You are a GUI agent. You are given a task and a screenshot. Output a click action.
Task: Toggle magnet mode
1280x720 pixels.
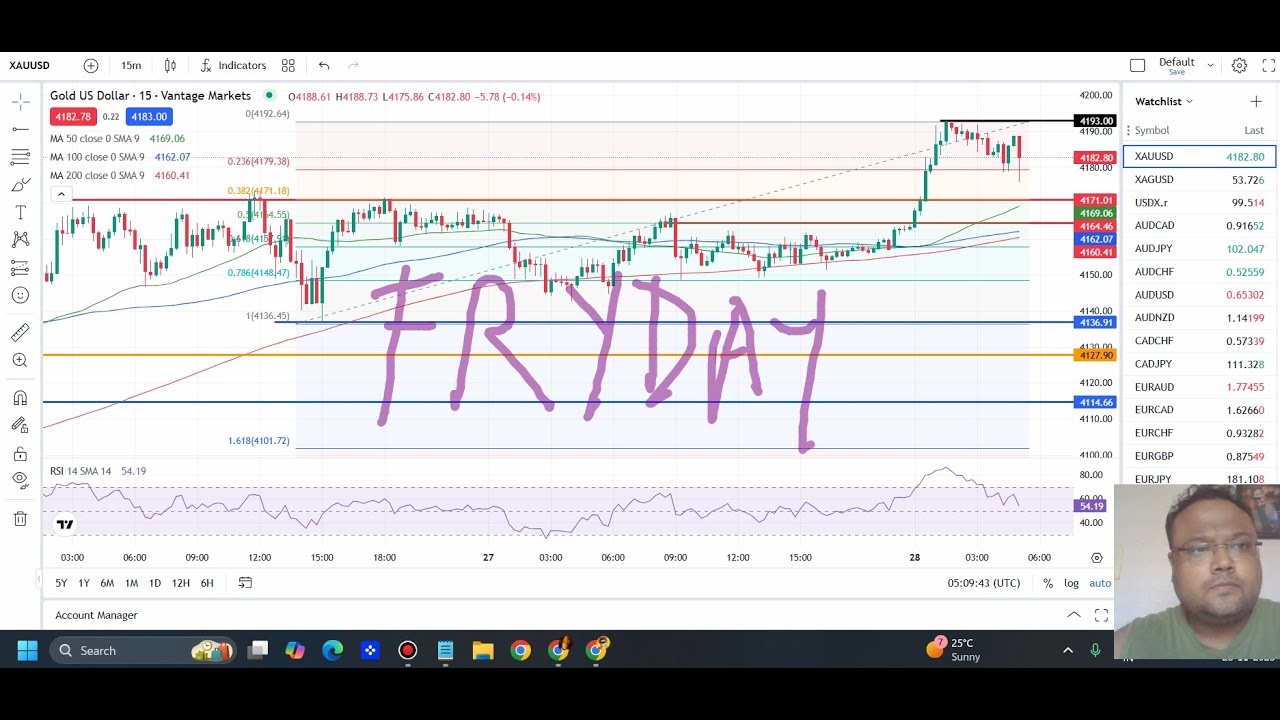20,398
